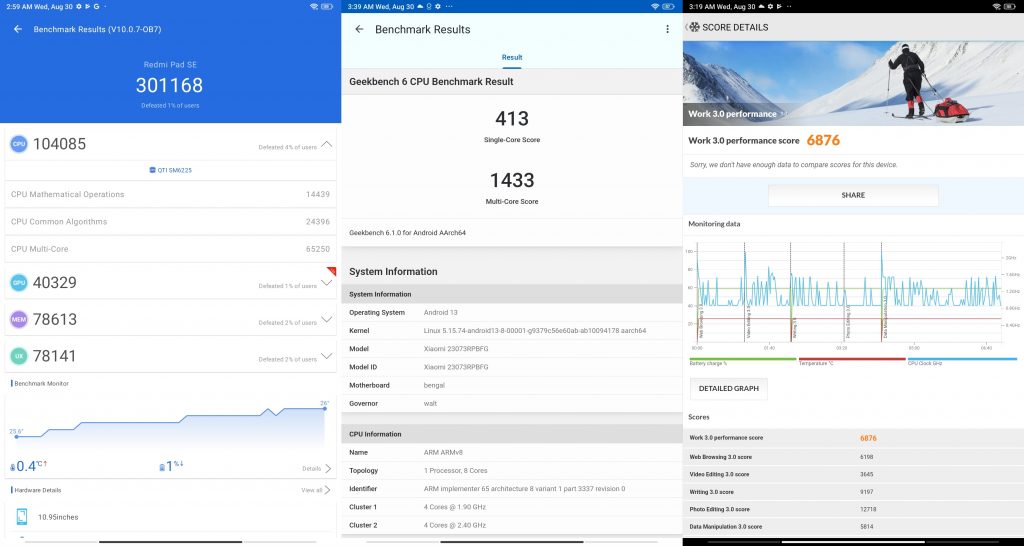Click the Motherboard bengal row
Image resolution: width=1024 pixels, height=546 pixels.
(512, 385)
